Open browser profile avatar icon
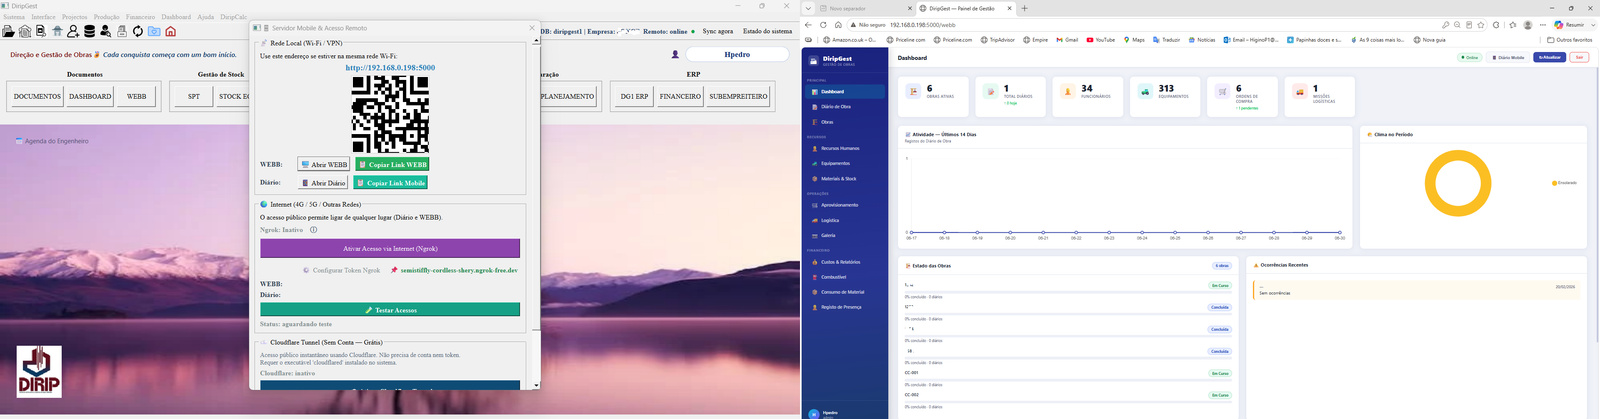This screenshot has height=419, width=1600. [x=1528, y=24]
